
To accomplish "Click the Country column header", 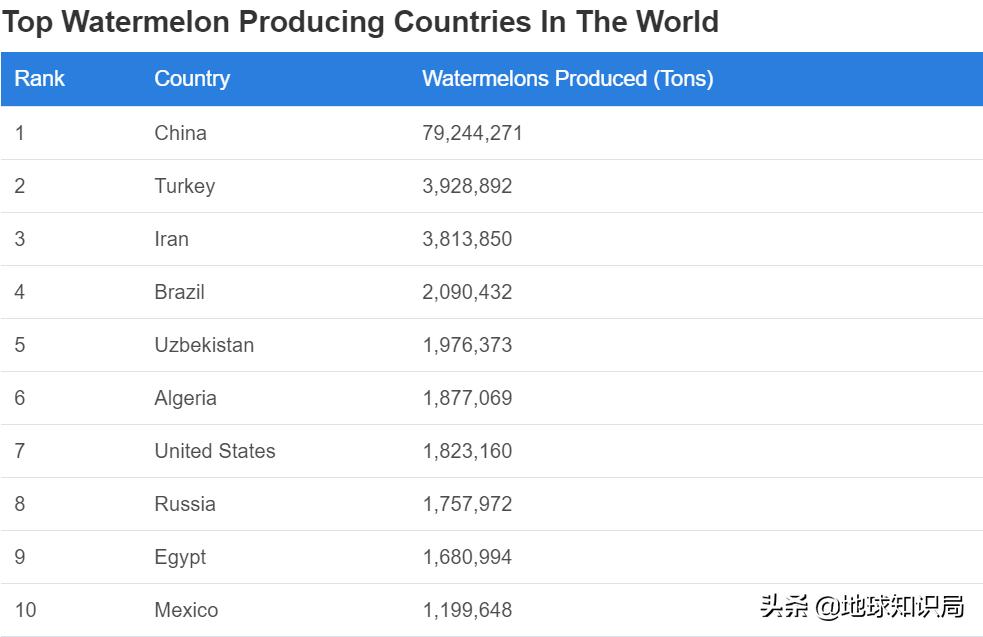I will pos(192,79).
